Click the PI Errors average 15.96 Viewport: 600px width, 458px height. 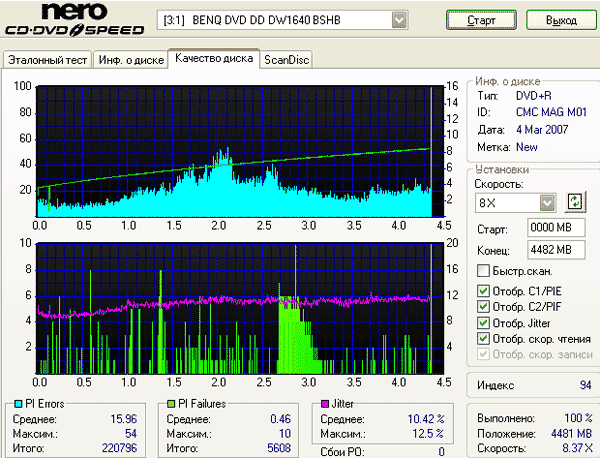124,419
